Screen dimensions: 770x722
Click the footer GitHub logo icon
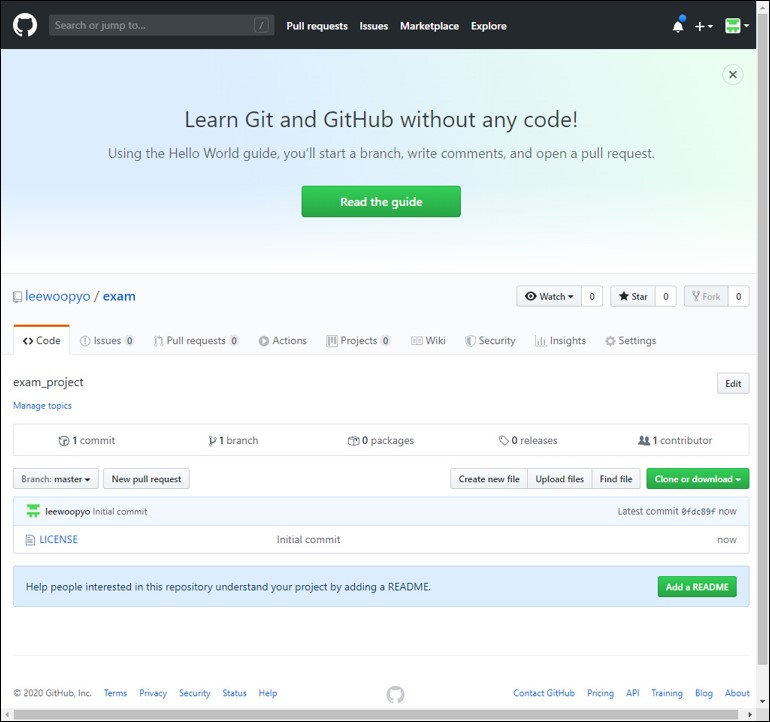click(x=395, y=694)
